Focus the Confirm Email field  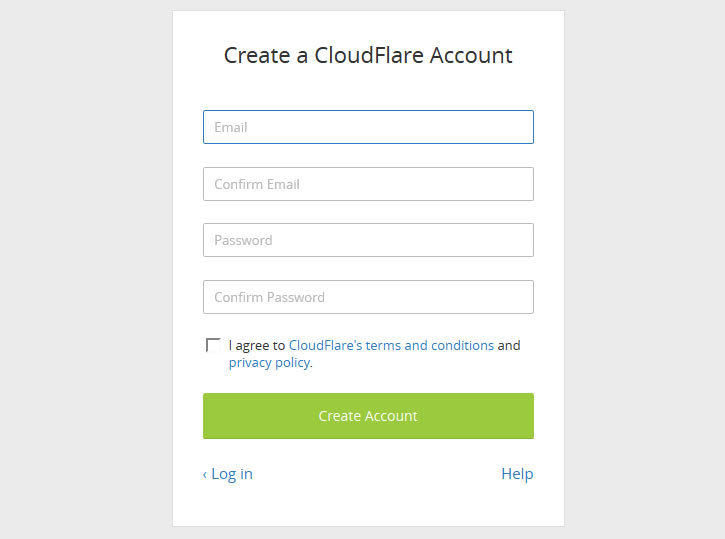click(x=368, y=184)
